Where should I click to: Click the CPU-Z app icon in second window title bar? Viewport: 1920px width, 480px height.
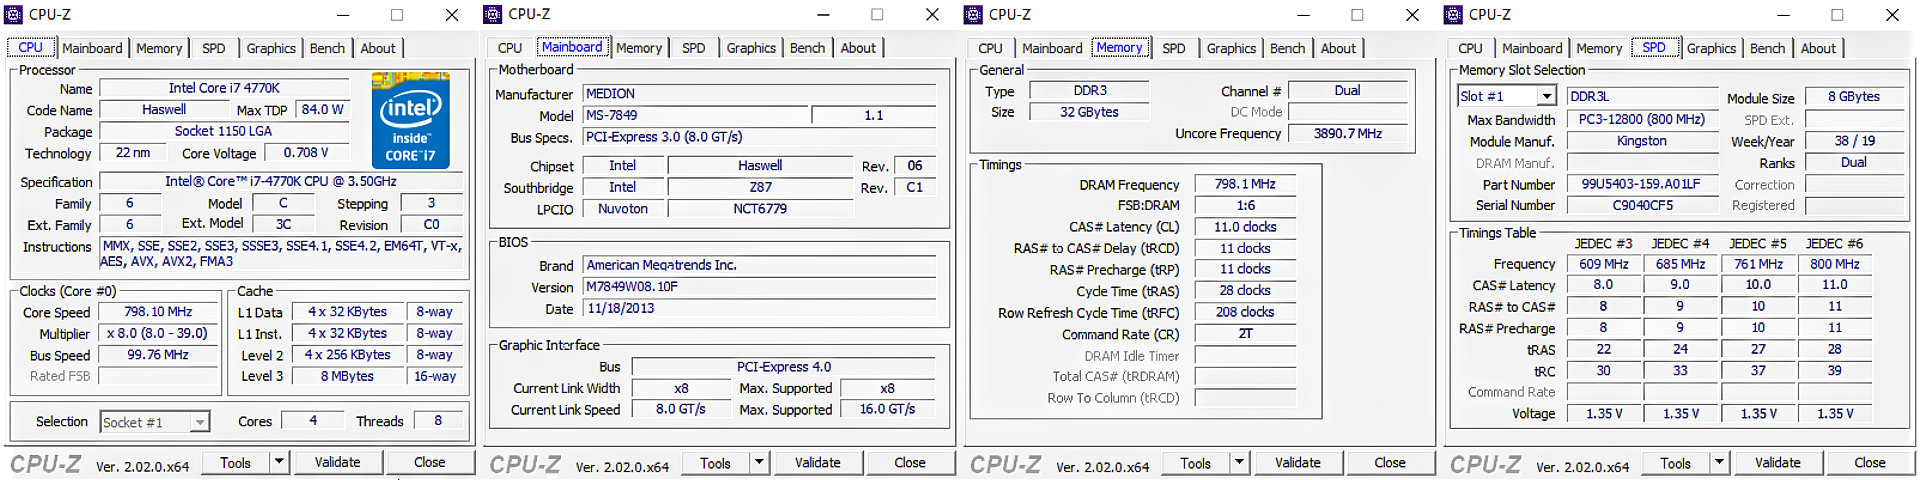tap(492, 14)
